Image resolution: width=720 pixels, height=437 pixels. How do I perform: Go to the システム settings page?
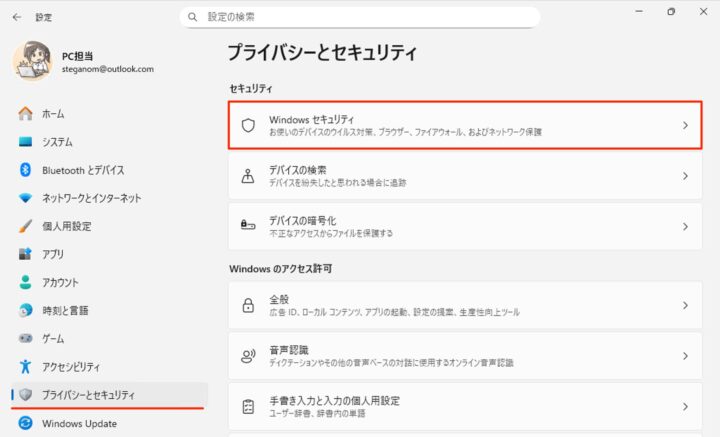[57, 142]
